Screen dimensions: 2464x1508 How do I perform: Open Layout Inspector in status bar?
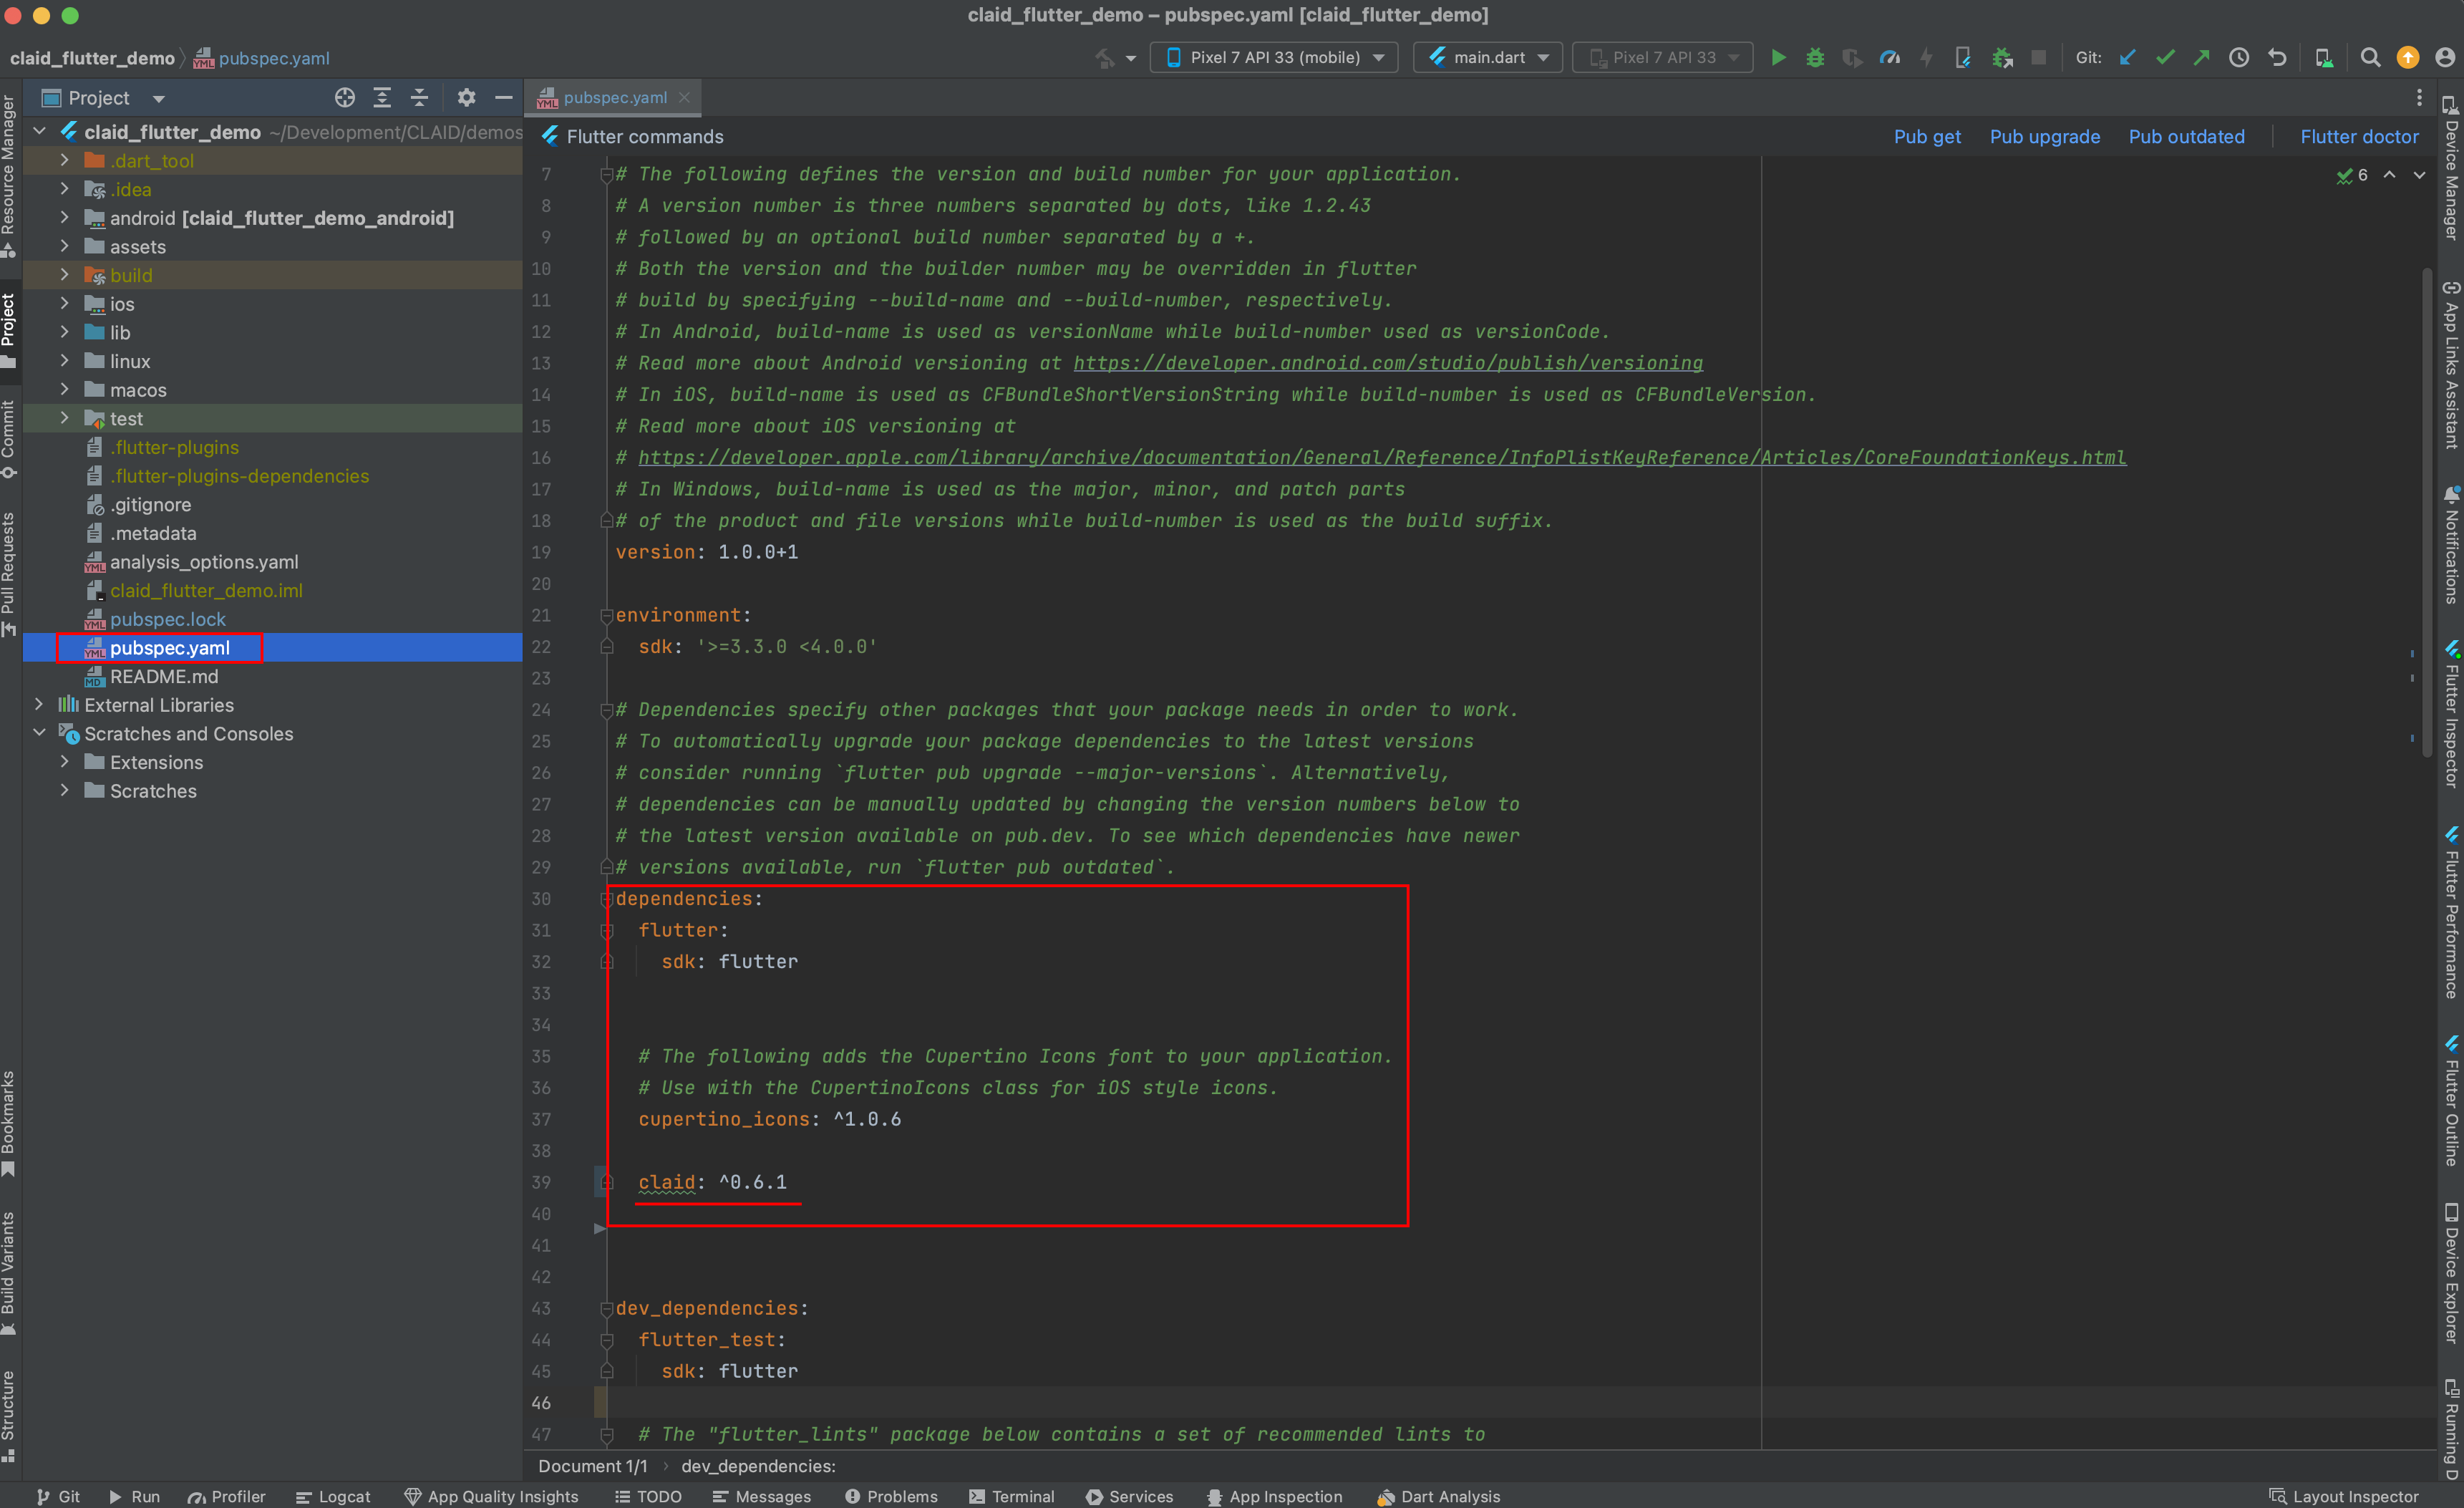pos(2344,1496)
